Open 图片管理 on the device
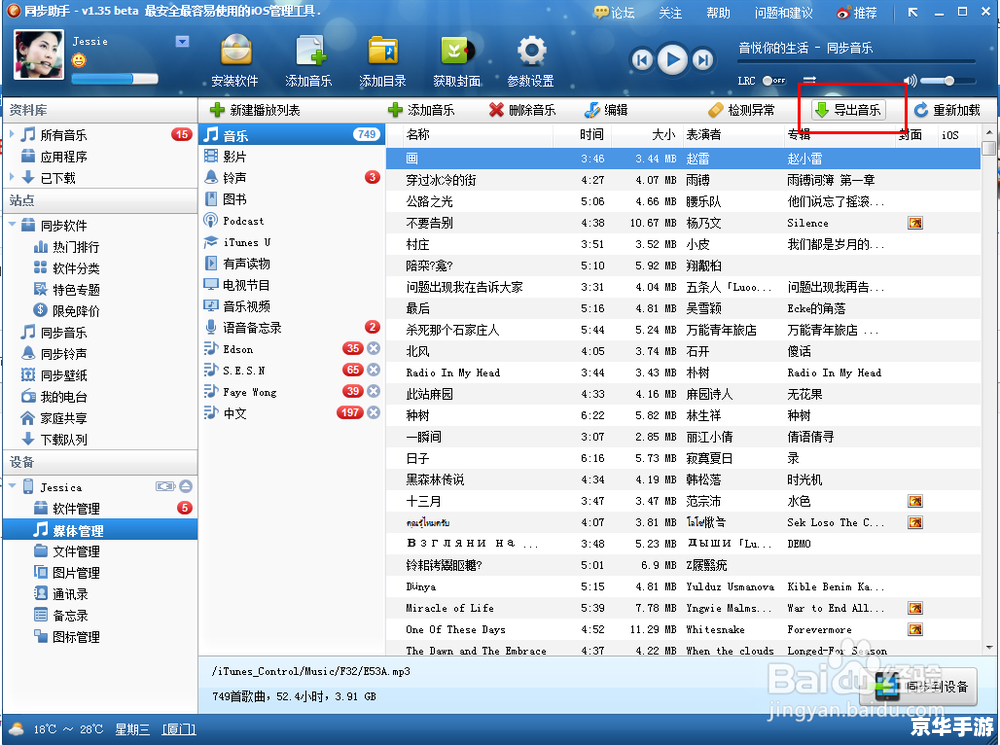 click(x=66, y=573)
